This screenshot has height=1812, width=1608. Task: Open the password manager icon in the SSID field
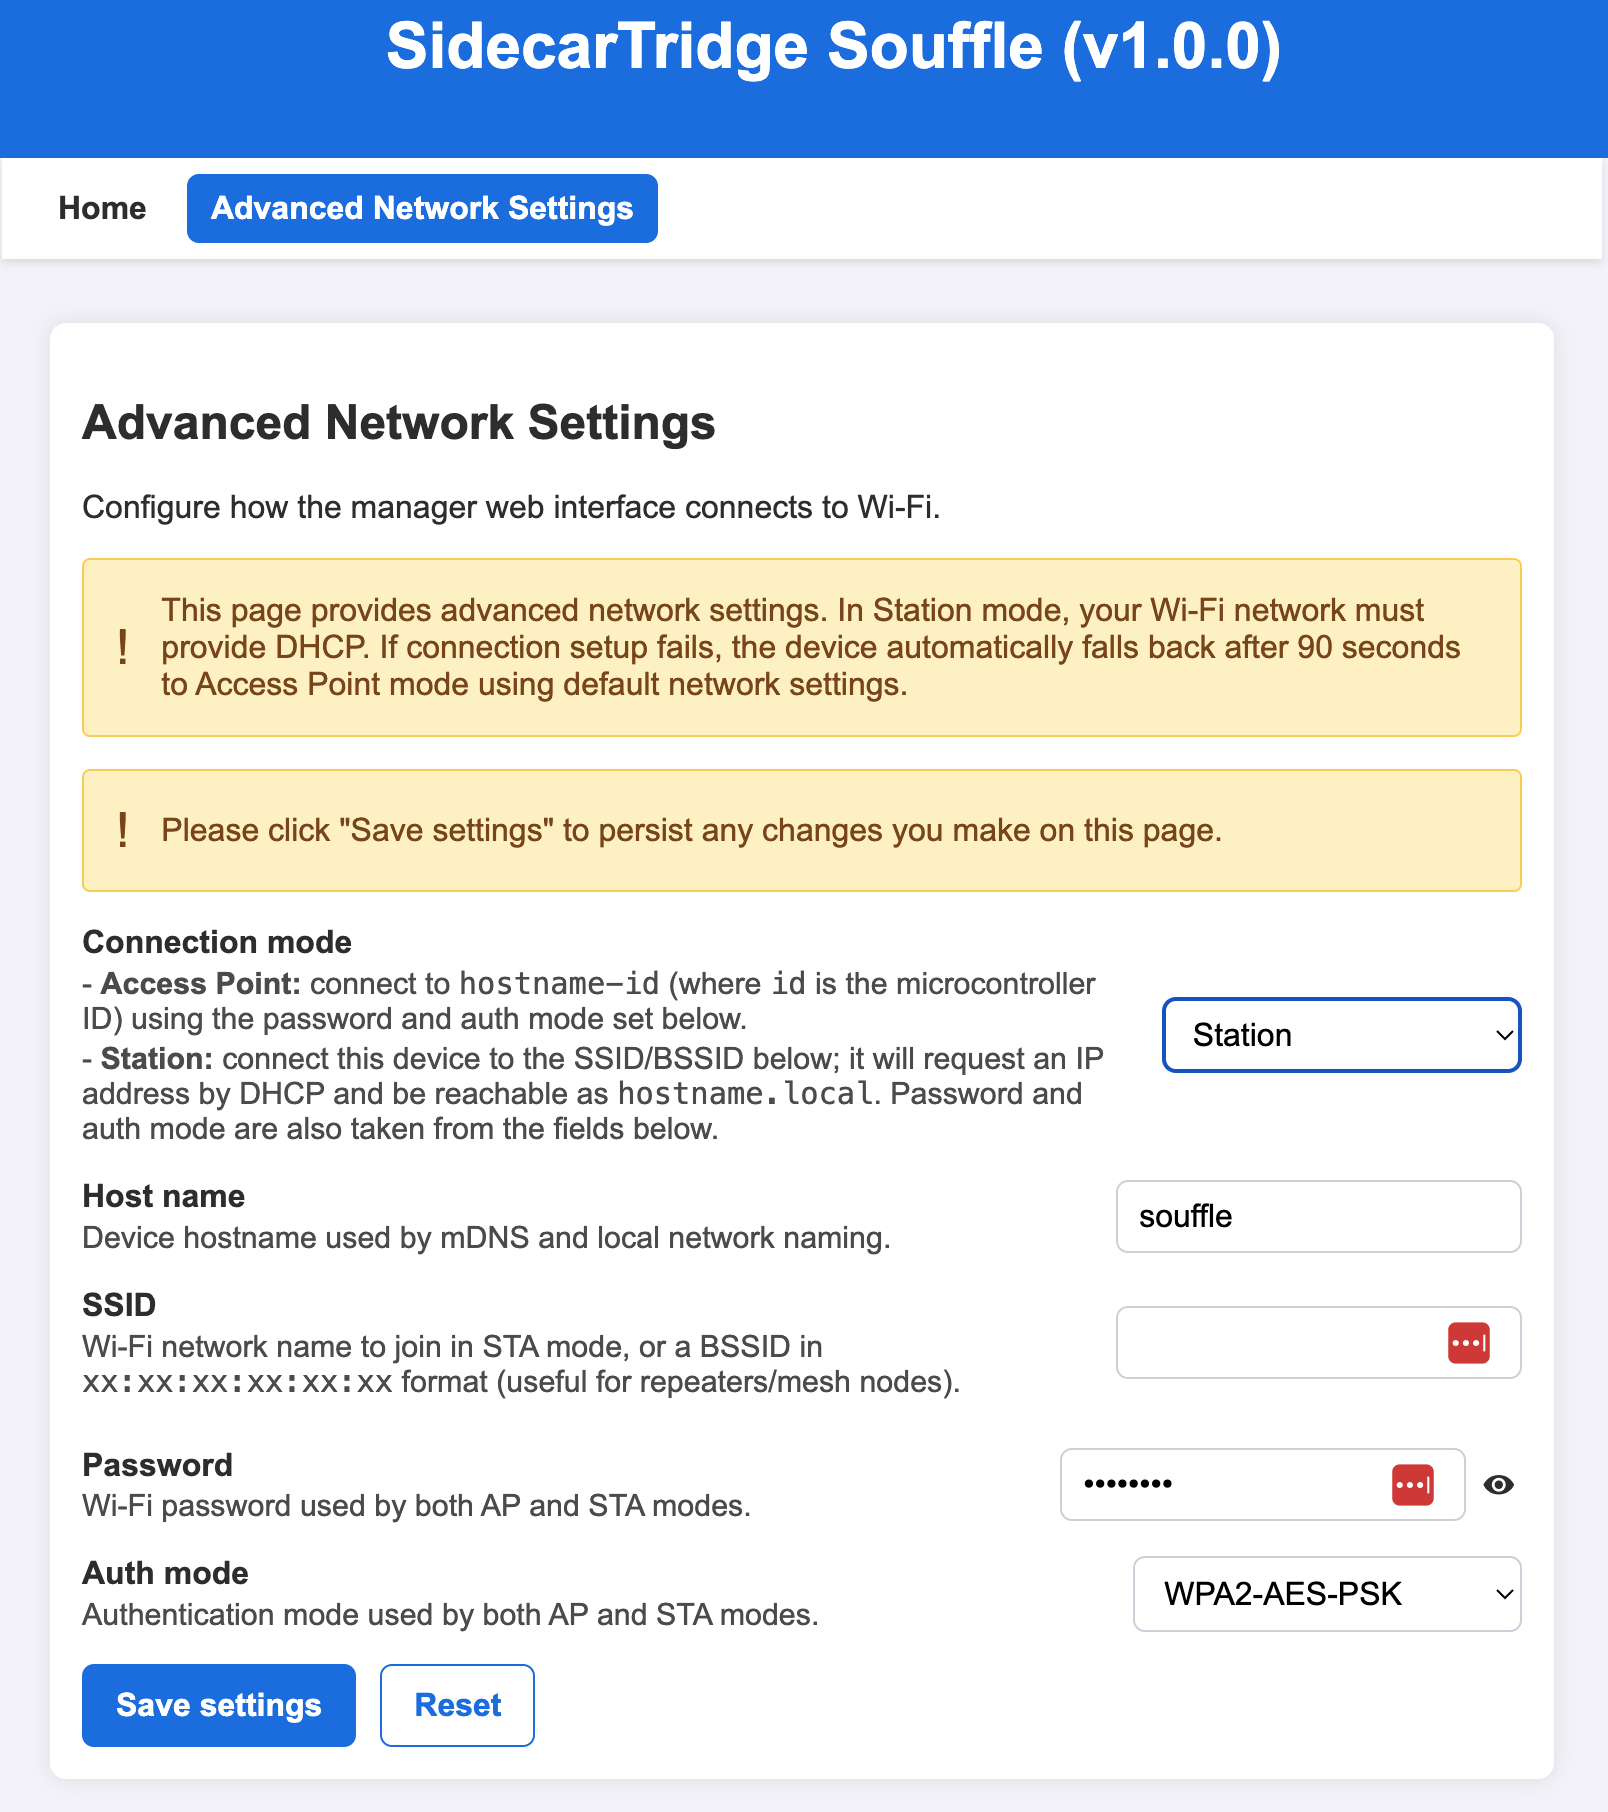click(x=1467, y=1343)
